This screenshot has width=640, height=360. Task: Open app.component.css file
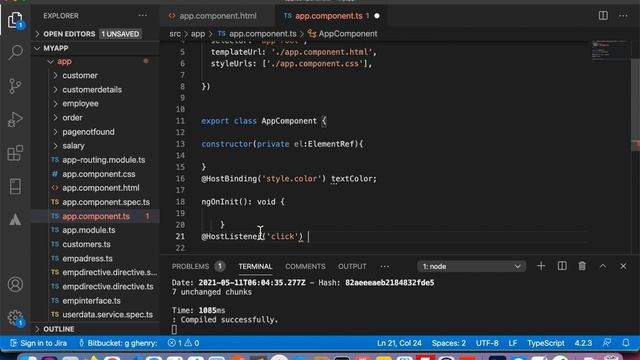pyautogui.click(x=96, y=174)
